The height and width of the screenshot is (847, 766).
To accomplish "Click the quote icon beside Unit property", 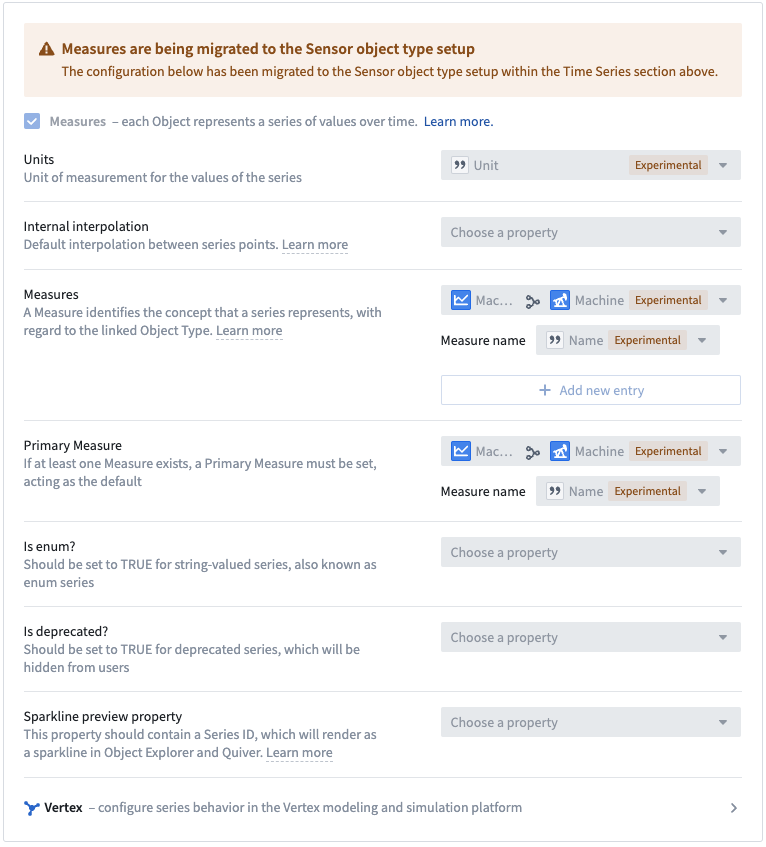I will coord(460,165).
